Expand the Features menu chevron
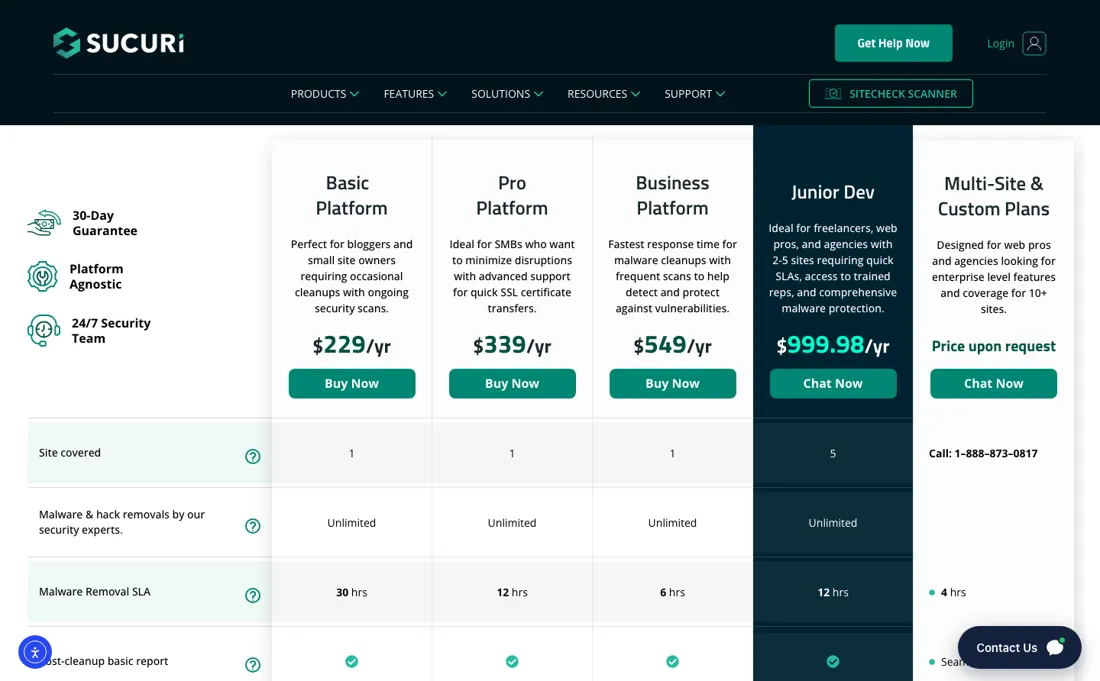 (442, 94)
